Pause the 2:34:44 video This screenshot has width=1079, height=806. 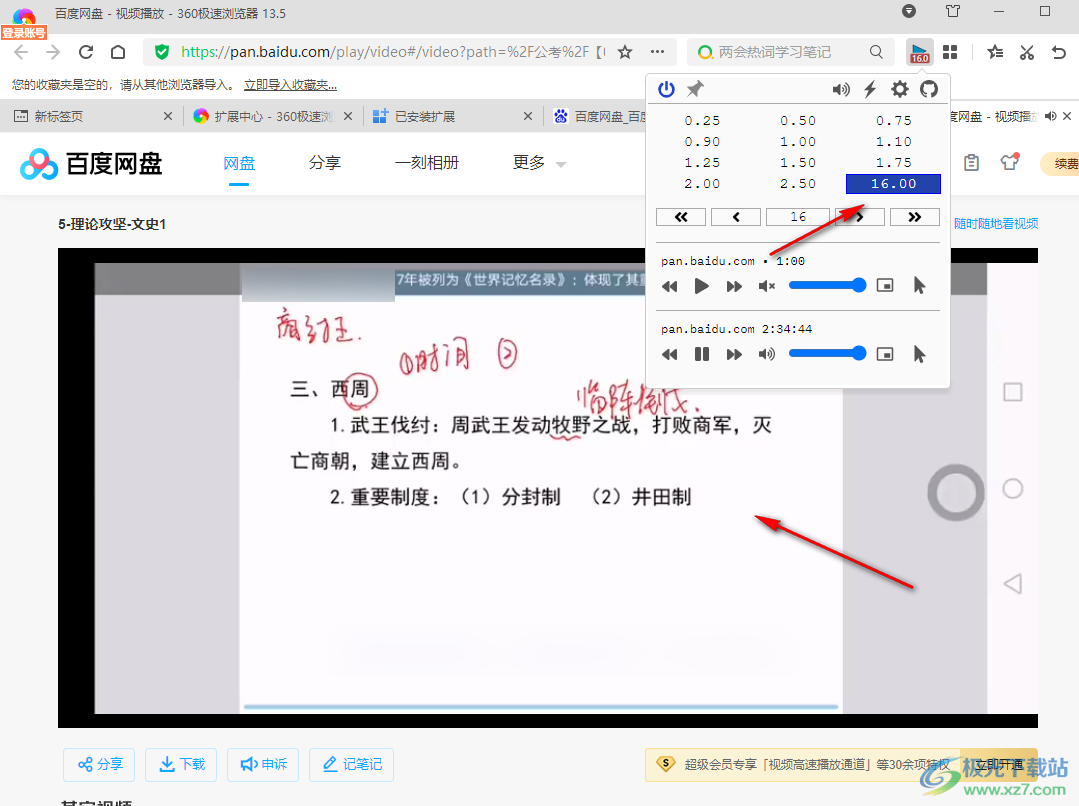[x=701, y=354]
